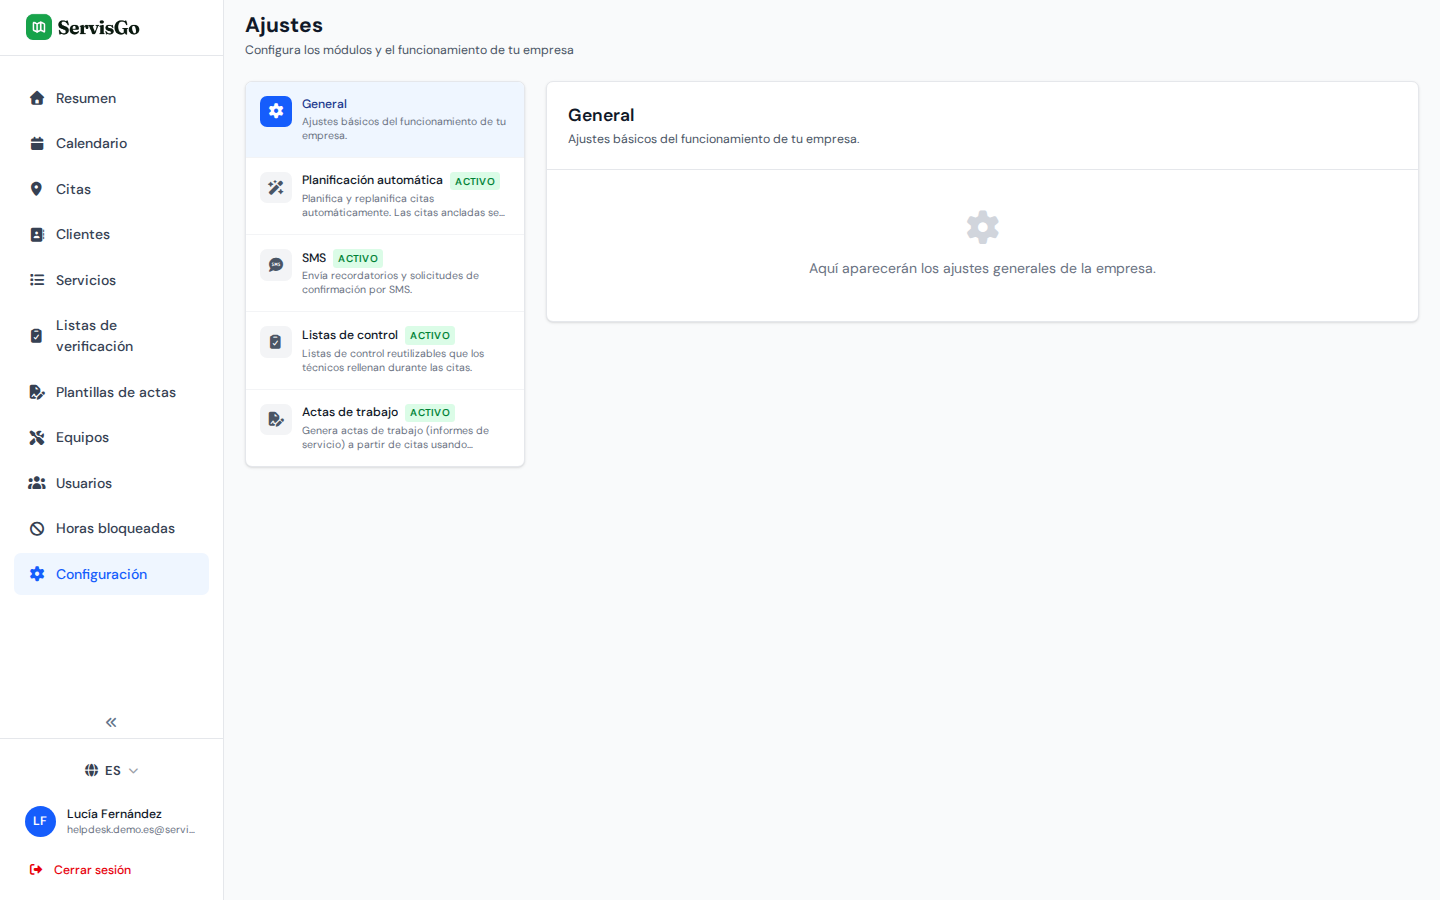Click ACTIVO badge next to SMS
1440x900 pixels.
(x=358, y=258)
